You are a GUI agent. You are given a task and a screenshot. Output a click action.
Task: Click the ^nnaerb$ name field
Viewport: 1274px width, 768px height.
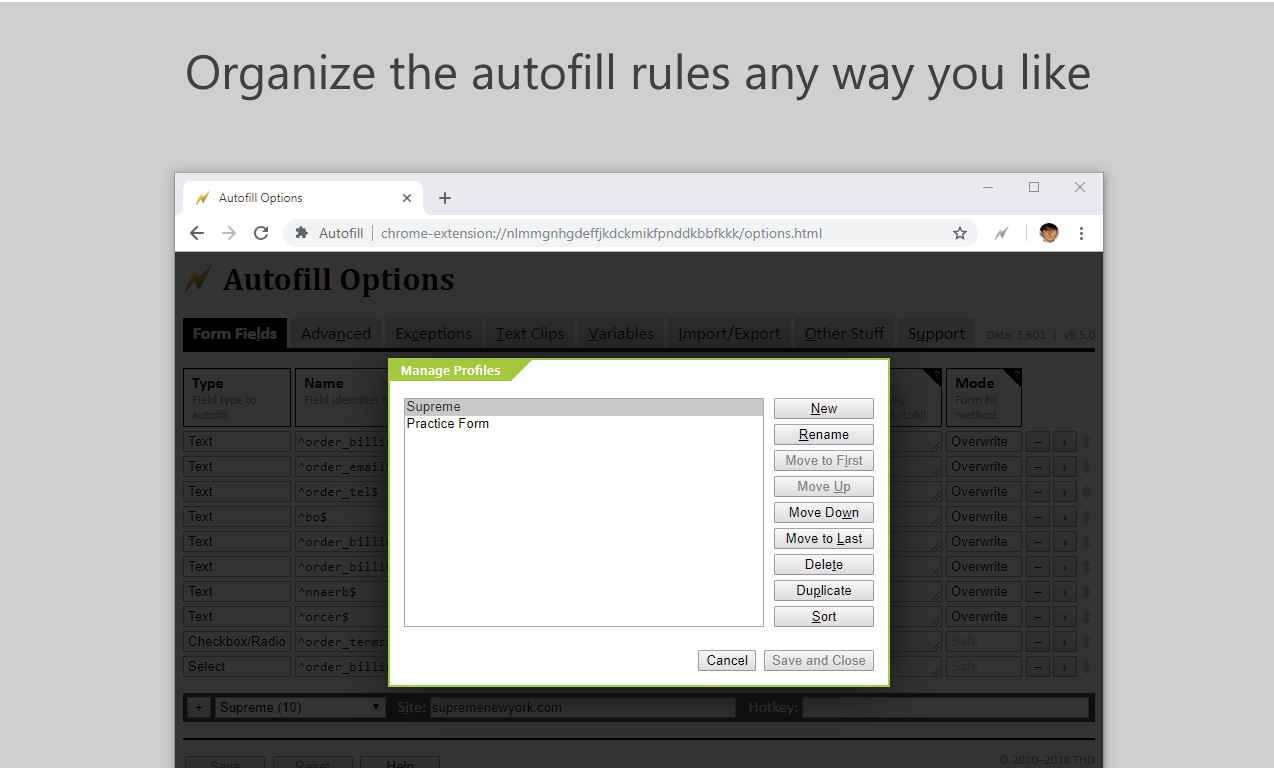[x=341, y=592]
